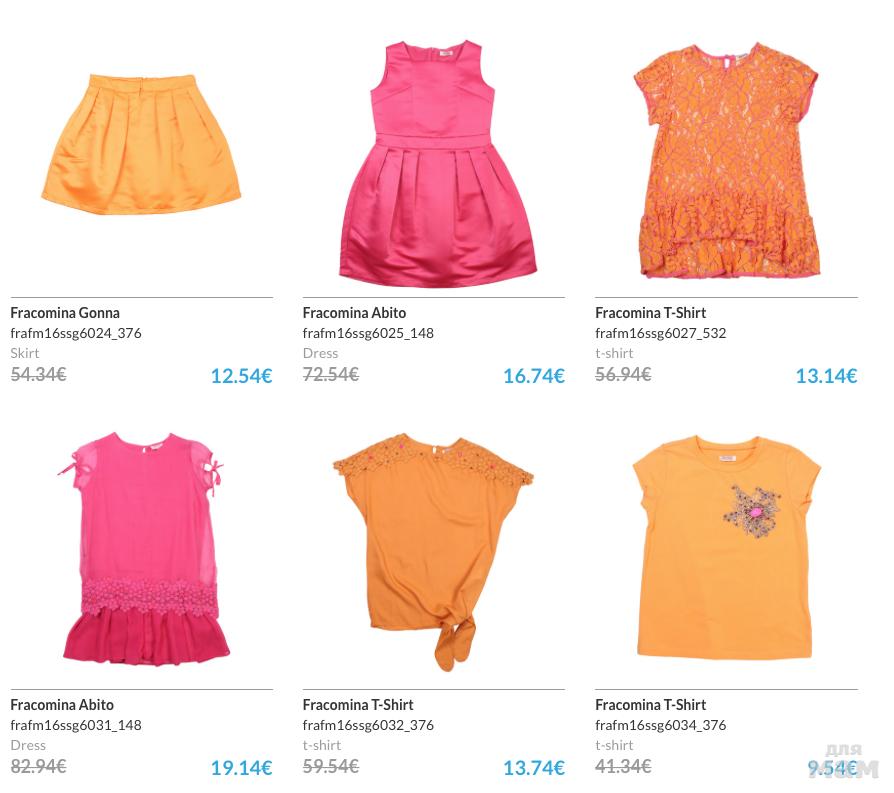Screen dimensions: 894x793
Task: Click the product code frafm16ssg6025_148
Action: (x=368, y=334)
